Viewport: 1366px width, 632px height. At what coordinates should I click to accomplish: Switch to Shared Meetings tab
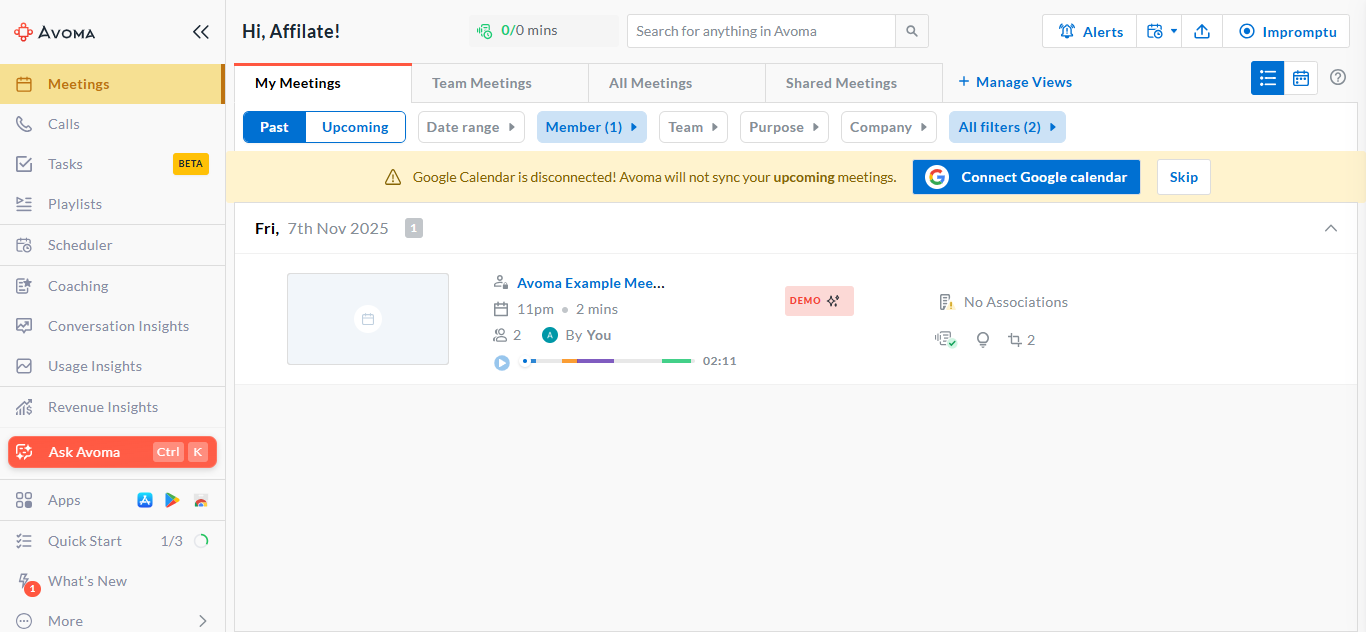pyautogui.click(x=854, y=83)
